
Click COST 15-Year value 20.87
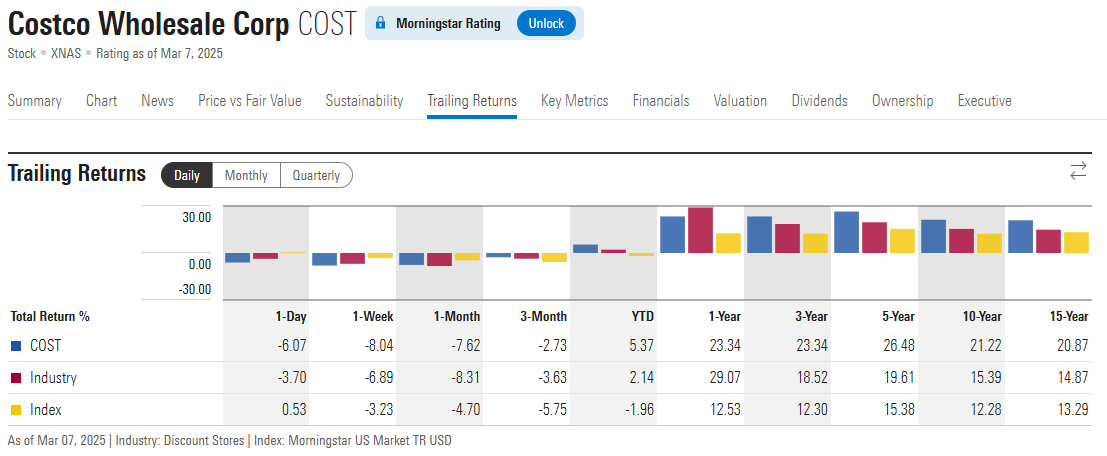coord(1074,346)
